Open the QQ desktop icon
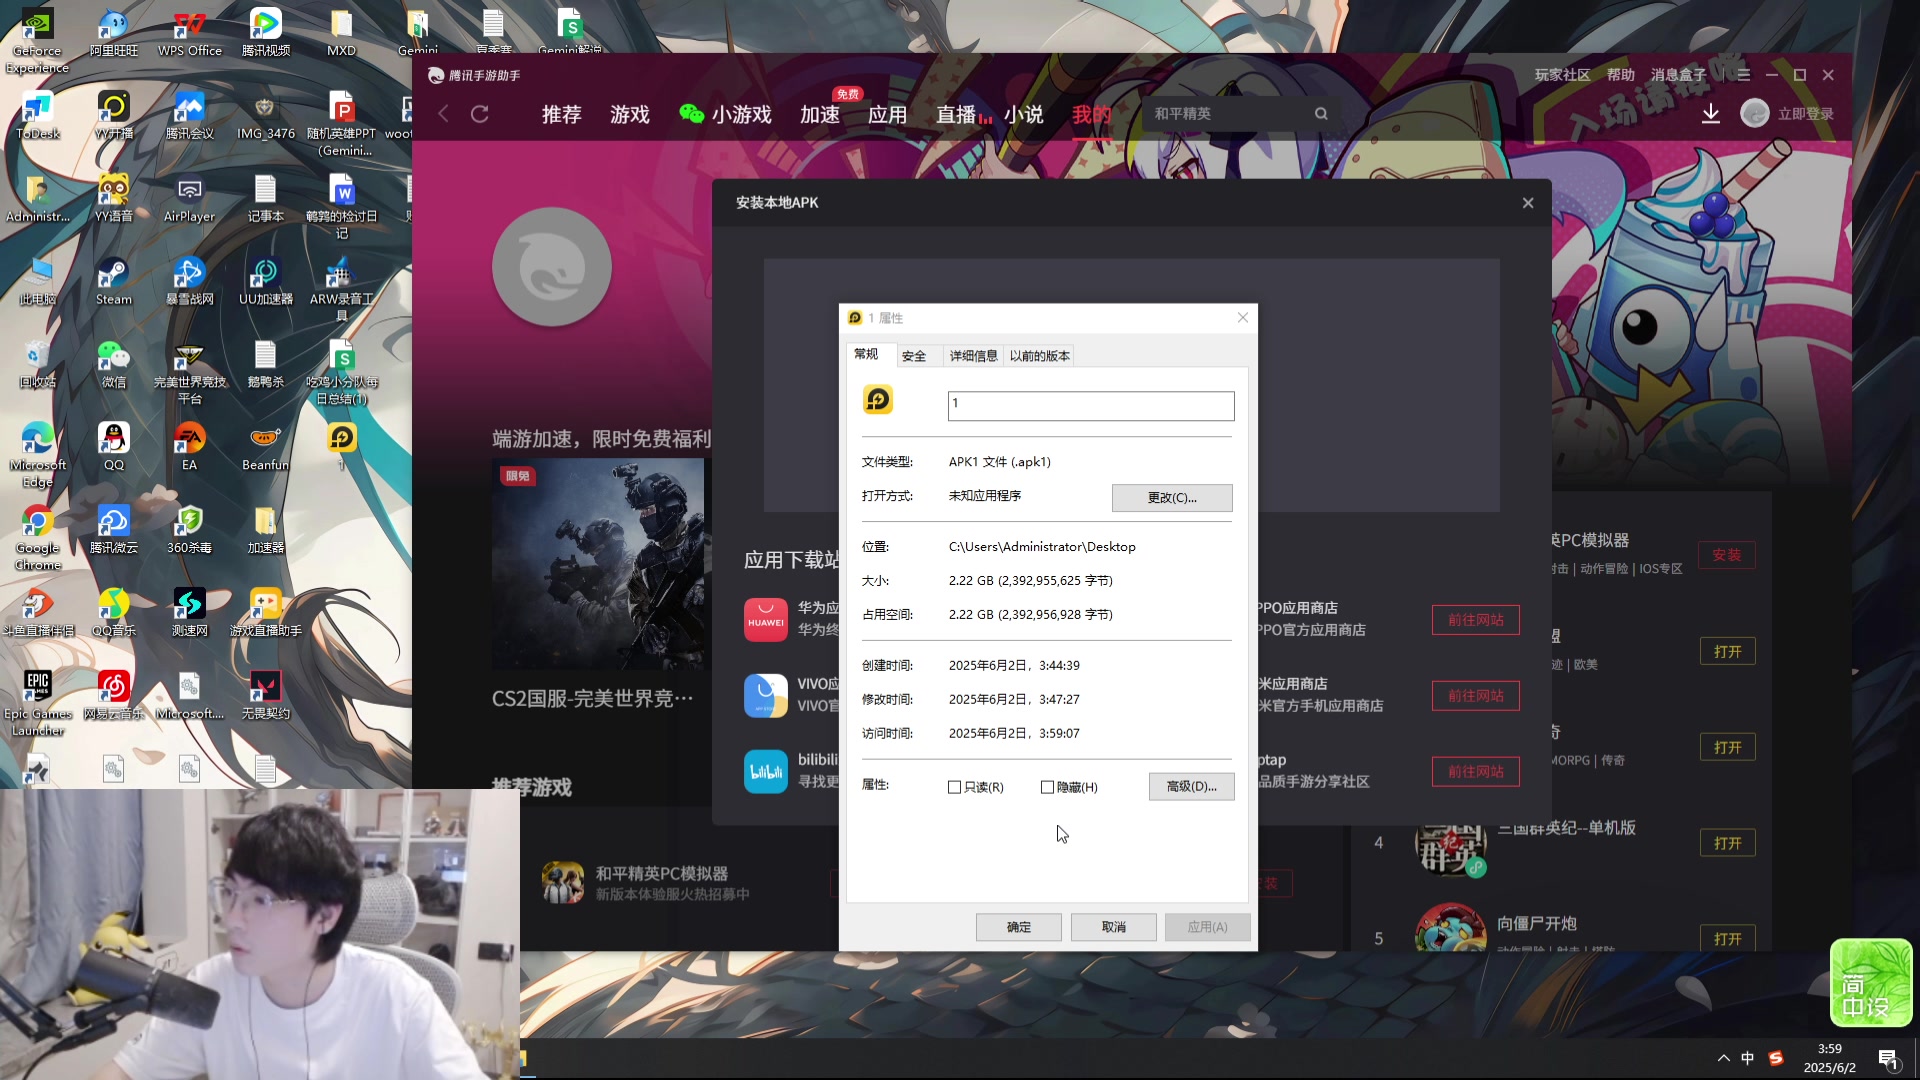This screenshot has width=1920, height=1080. coord(114,447)
